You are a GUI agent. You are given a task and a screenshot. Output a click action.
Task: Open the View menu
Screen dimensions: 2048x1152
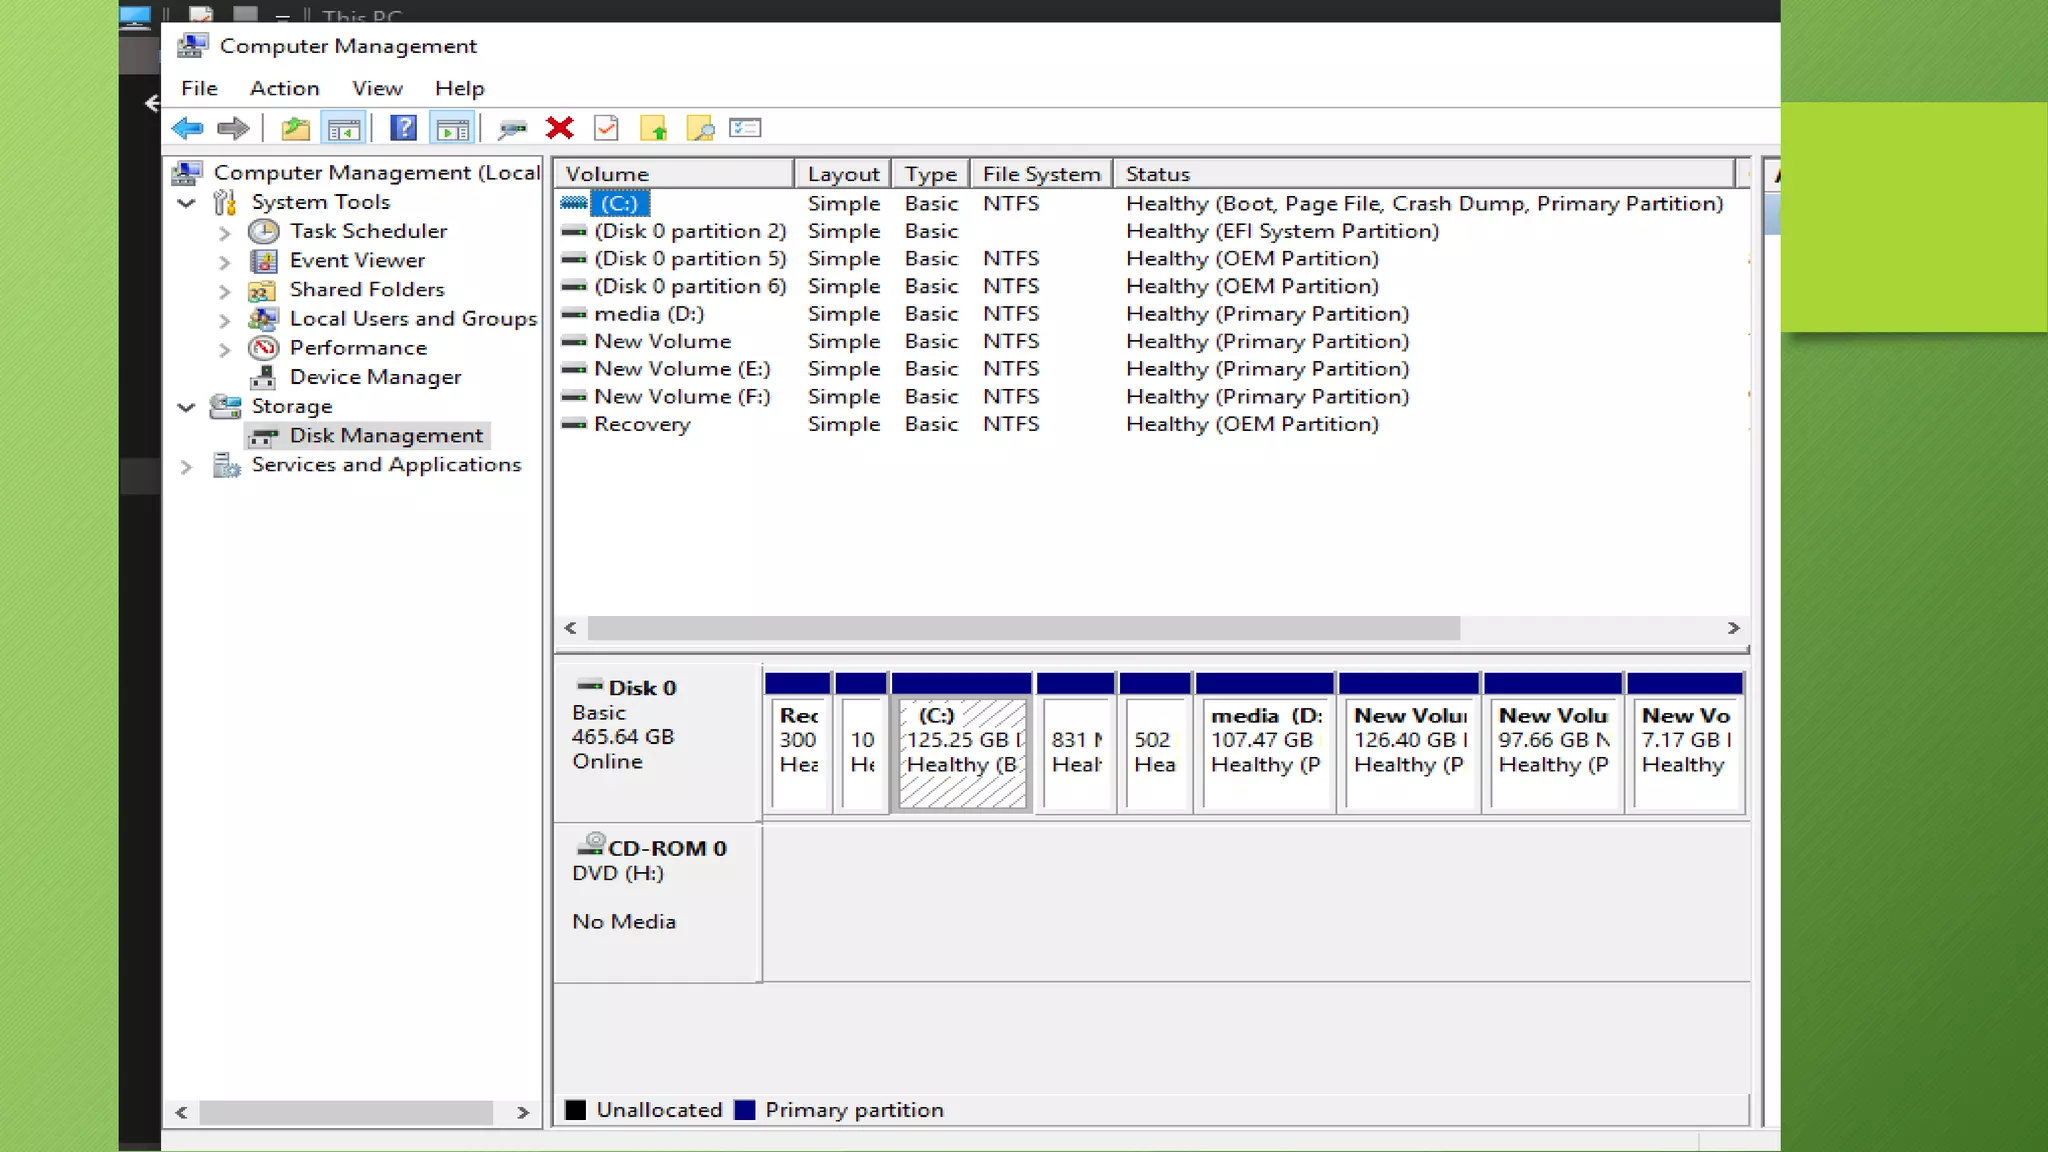(x=377, y=88)
